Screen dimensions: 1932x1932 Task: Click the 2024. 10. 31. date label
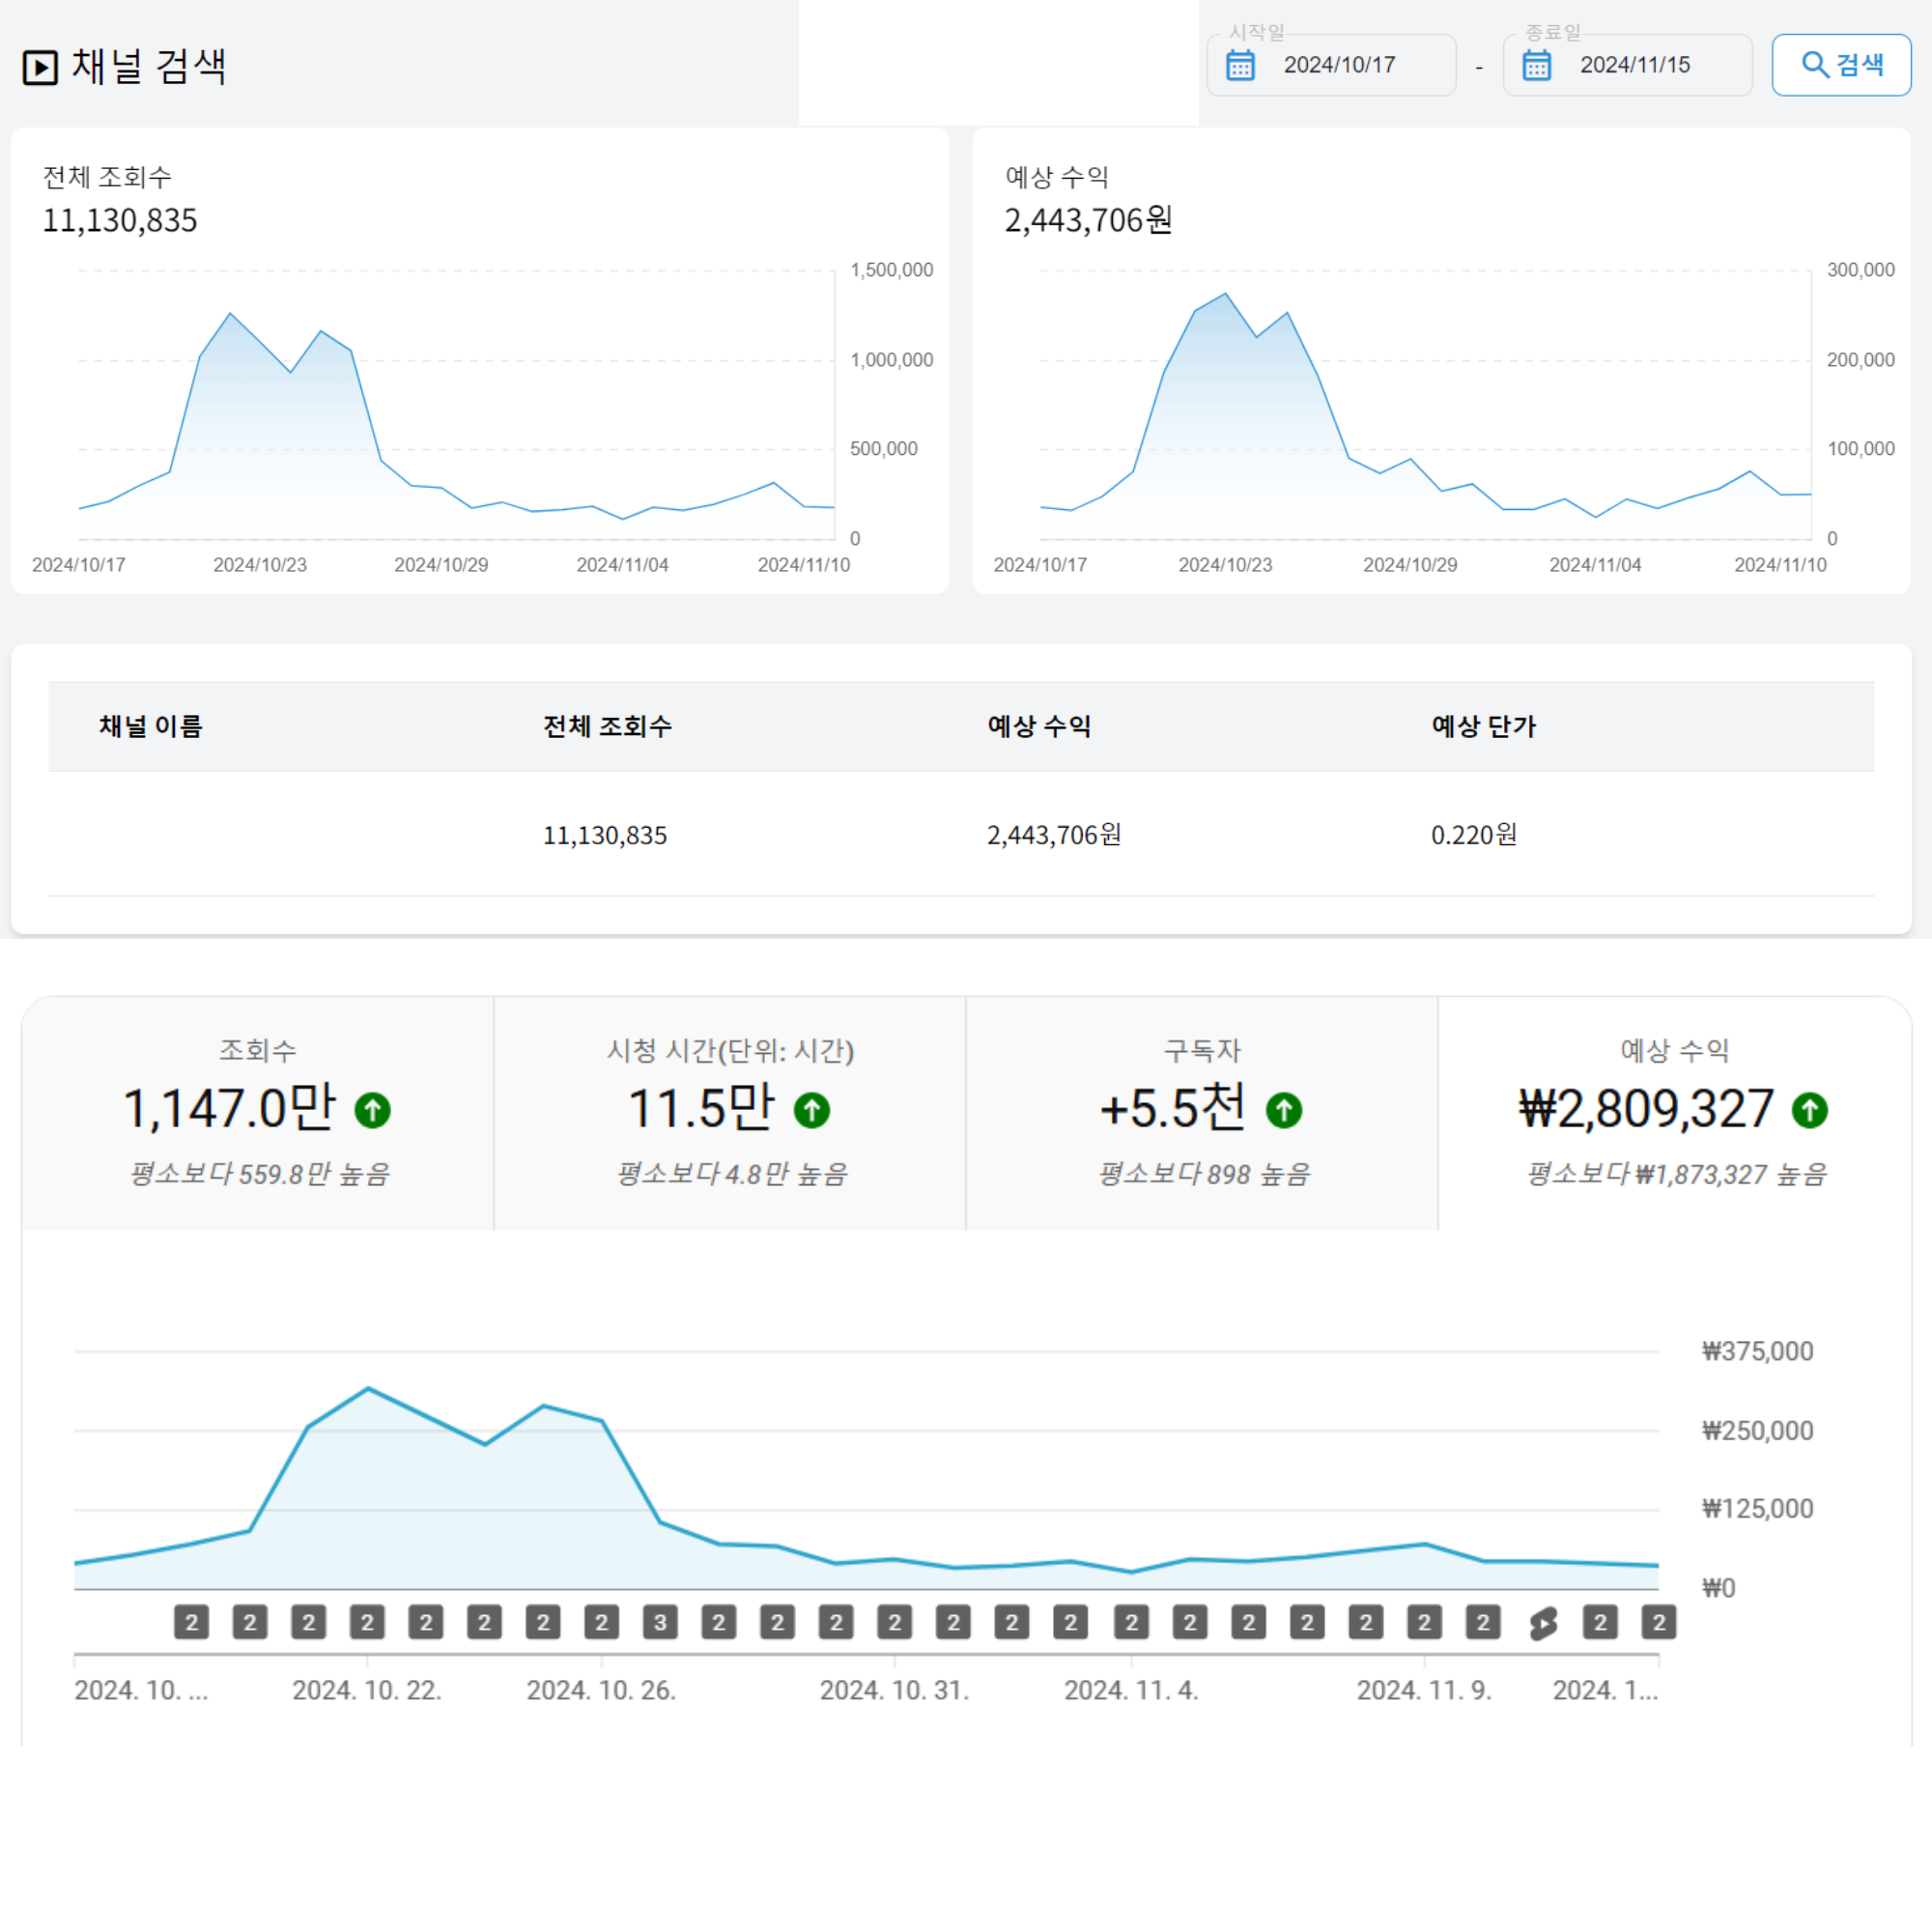(895, 1691)
